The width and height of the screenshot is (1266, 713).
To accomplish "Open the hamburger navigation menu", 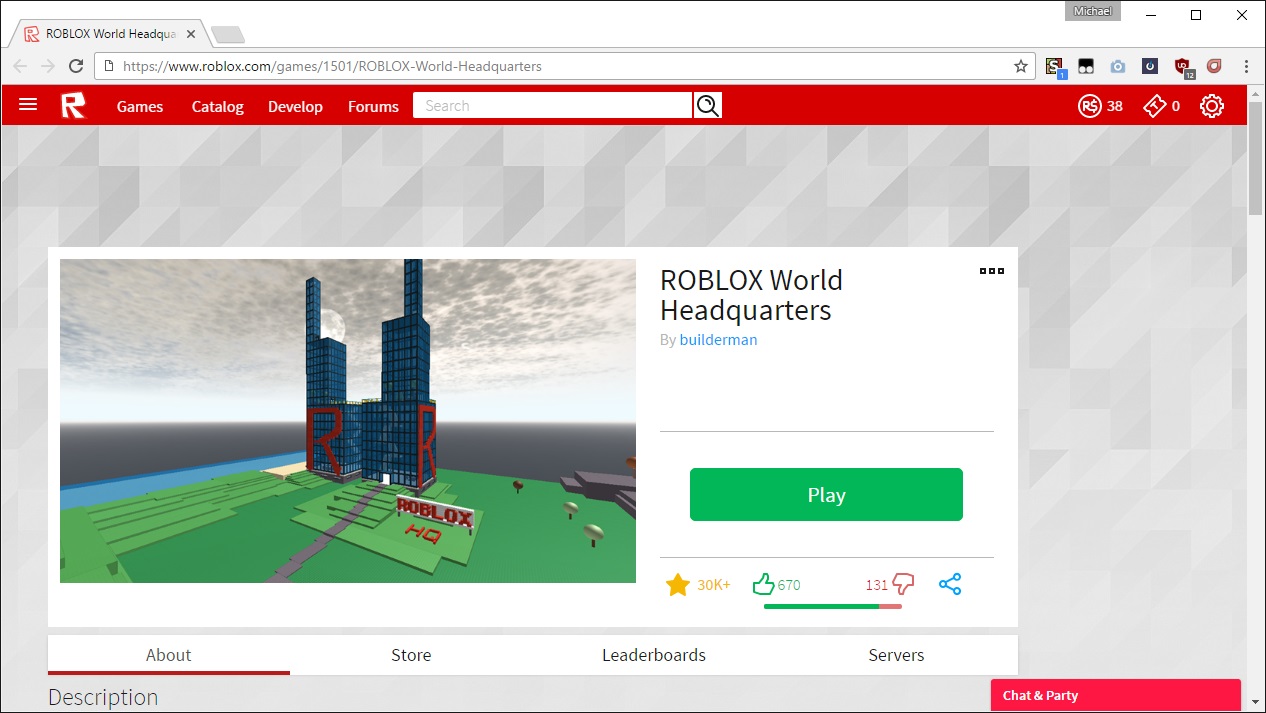I will click(x=27, y=104).
